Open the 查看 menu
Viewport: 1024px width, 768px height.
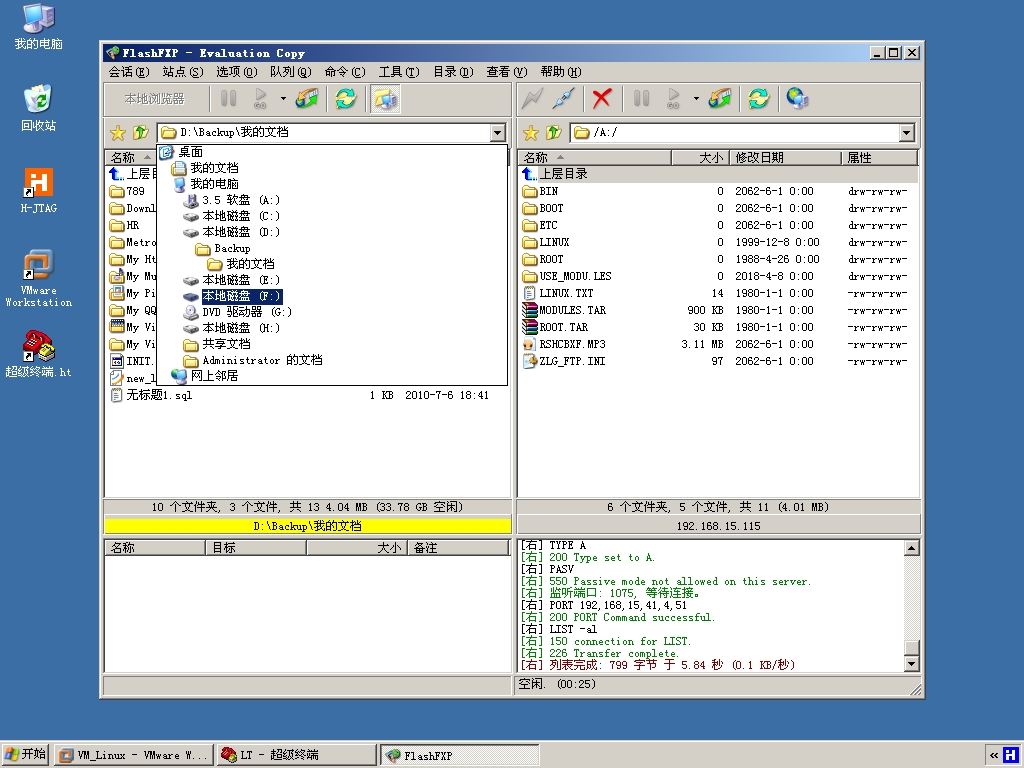coord(507,72)
